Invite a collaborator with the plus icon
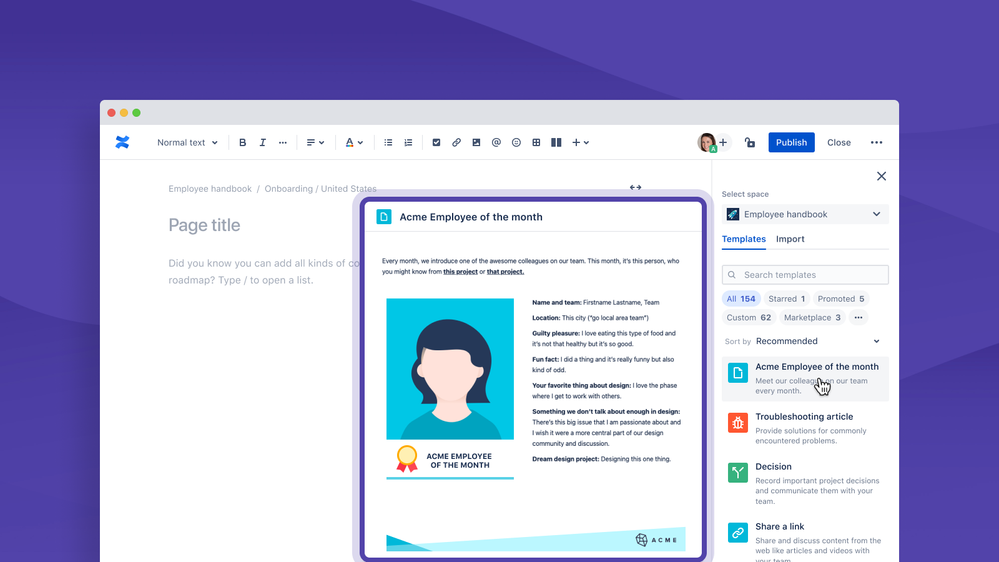The image size is (999, 562). tap(723, 143)
